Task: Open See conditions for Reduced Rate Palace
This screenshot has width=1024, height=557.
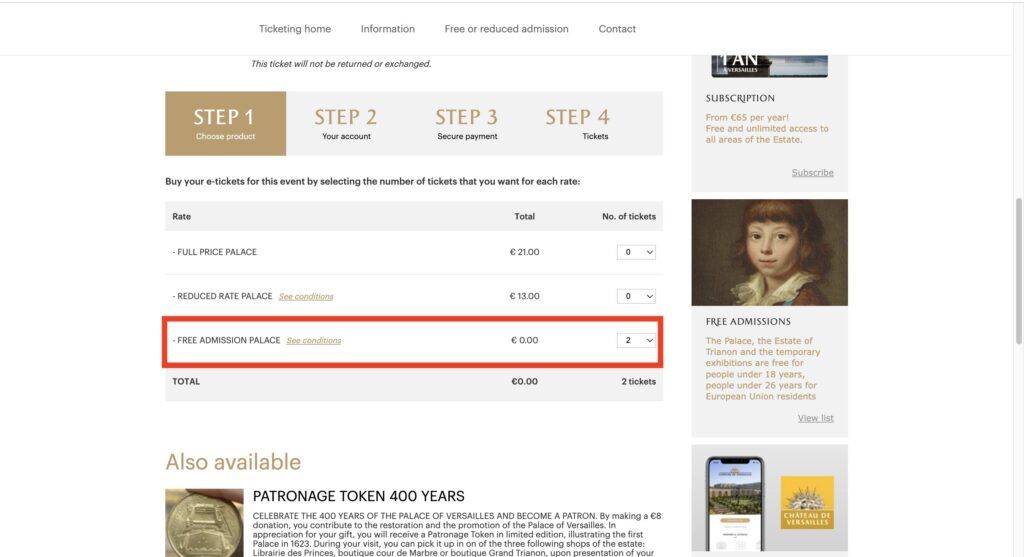Action: [x=306, y=297]
